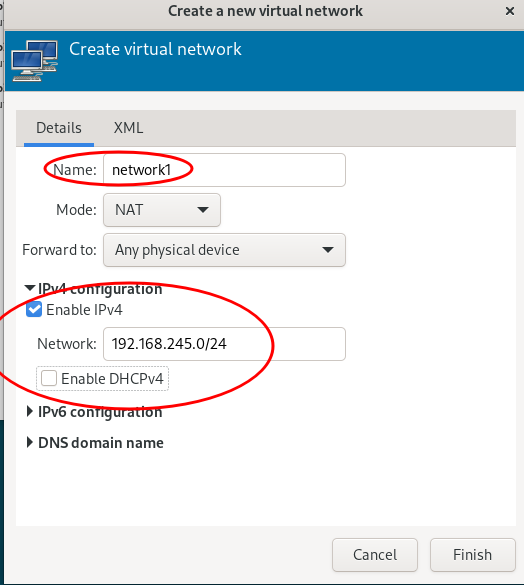Close the Create a new virtual network dialog

tap(510, 11)
